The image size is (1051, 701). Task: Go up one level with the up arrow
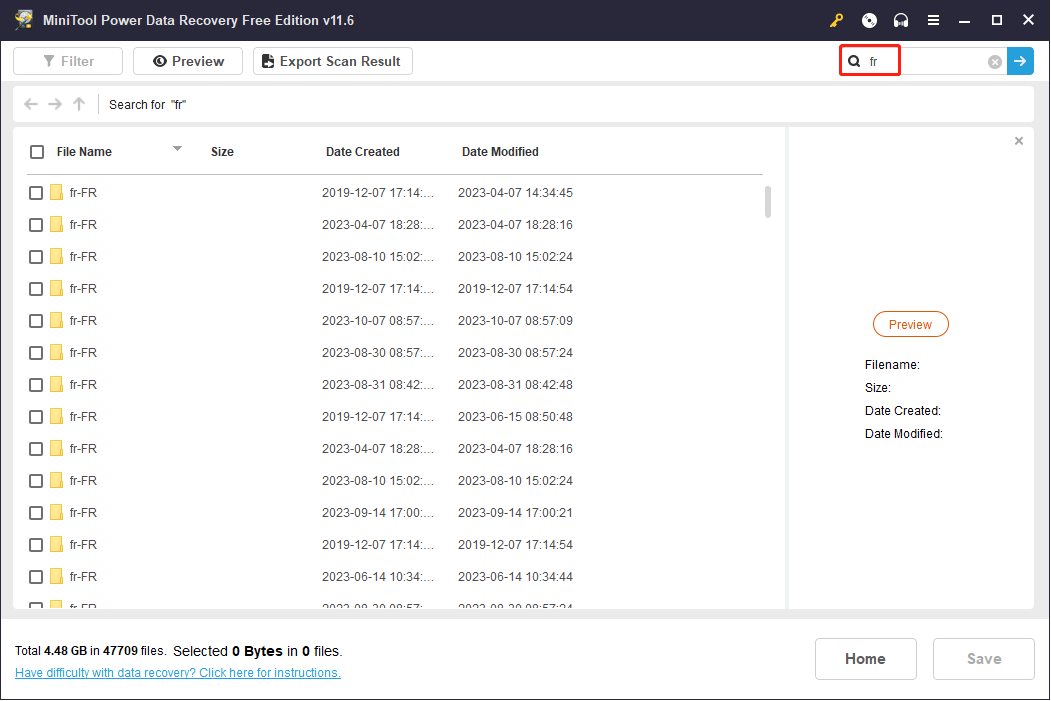(79, 104)
